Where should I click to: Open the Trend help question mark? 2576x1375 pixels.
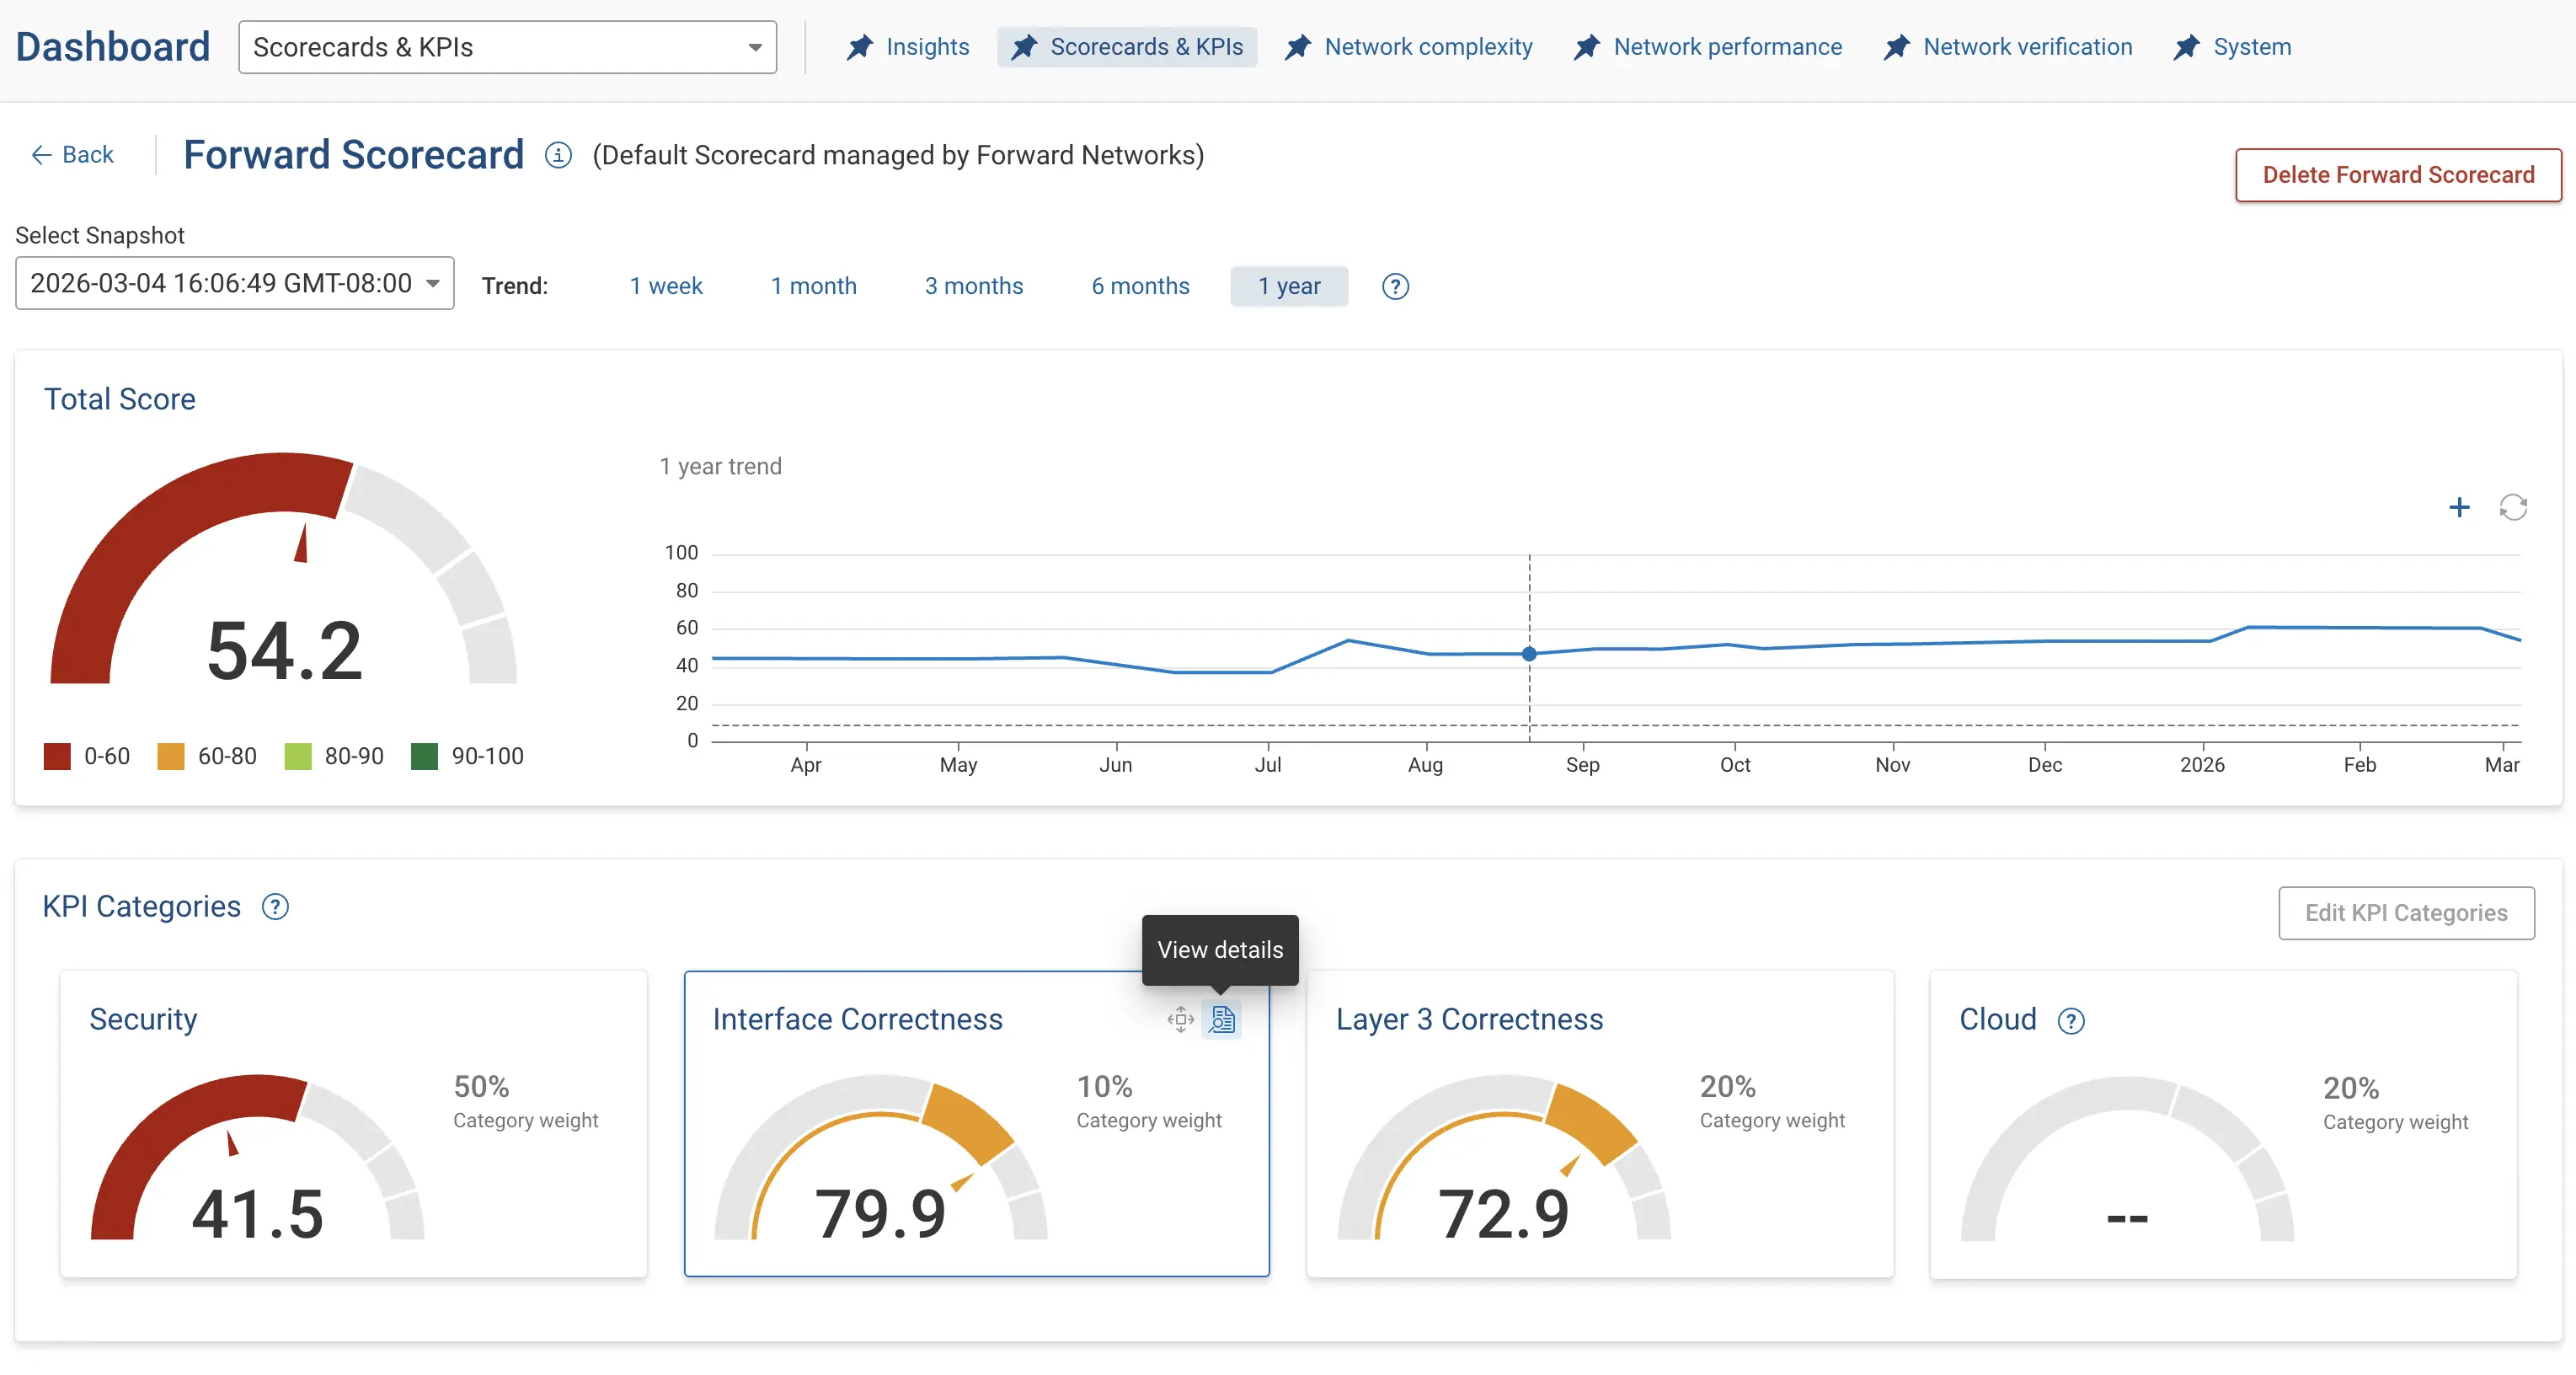[x=1395, y=287]
